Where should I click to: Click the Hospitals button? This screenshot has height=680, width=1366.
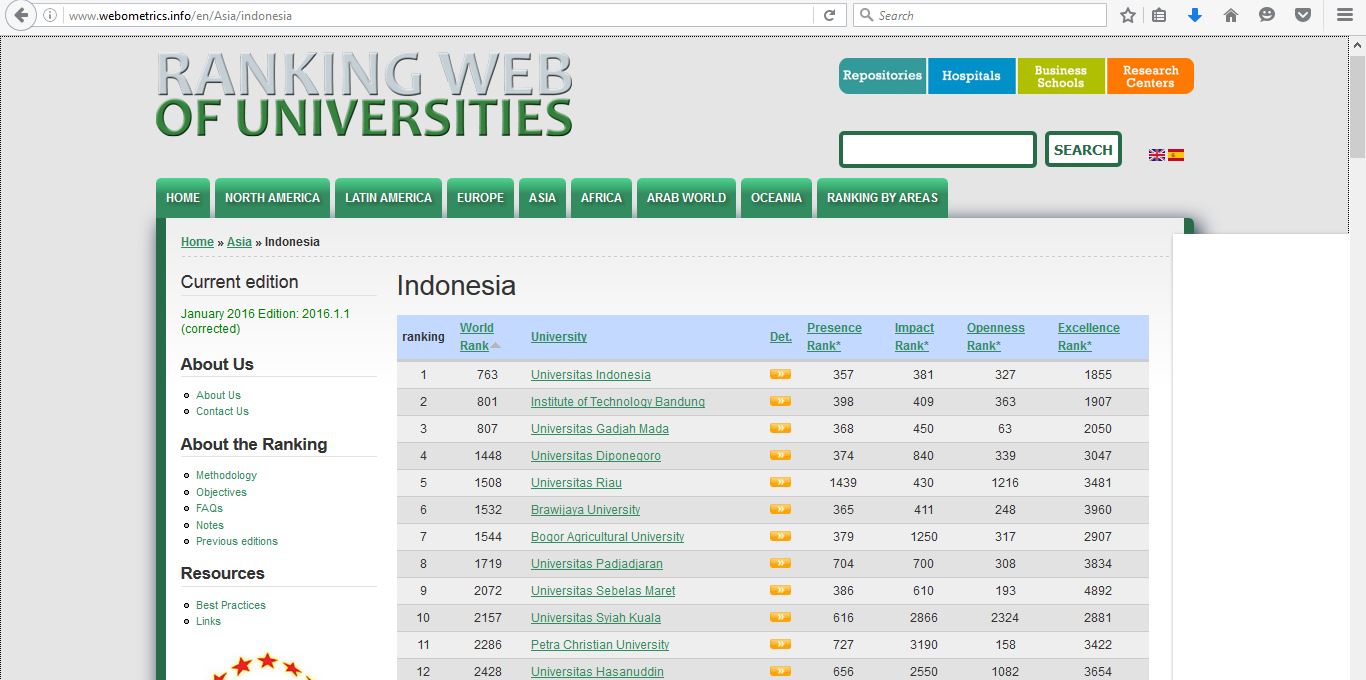(x=971, y=76)
